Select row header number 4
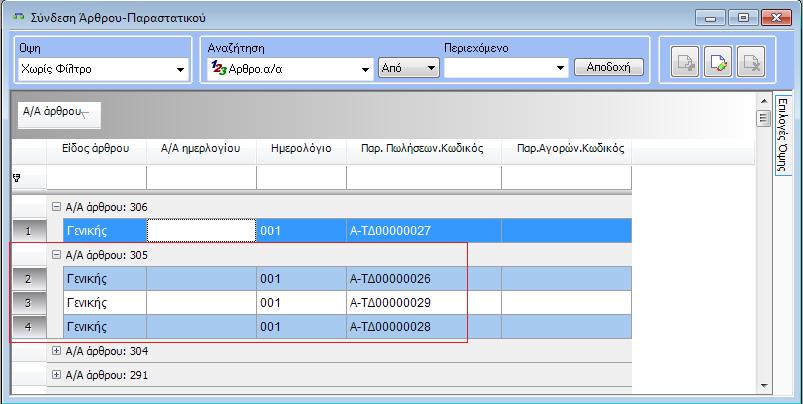 tap(28, 327)
